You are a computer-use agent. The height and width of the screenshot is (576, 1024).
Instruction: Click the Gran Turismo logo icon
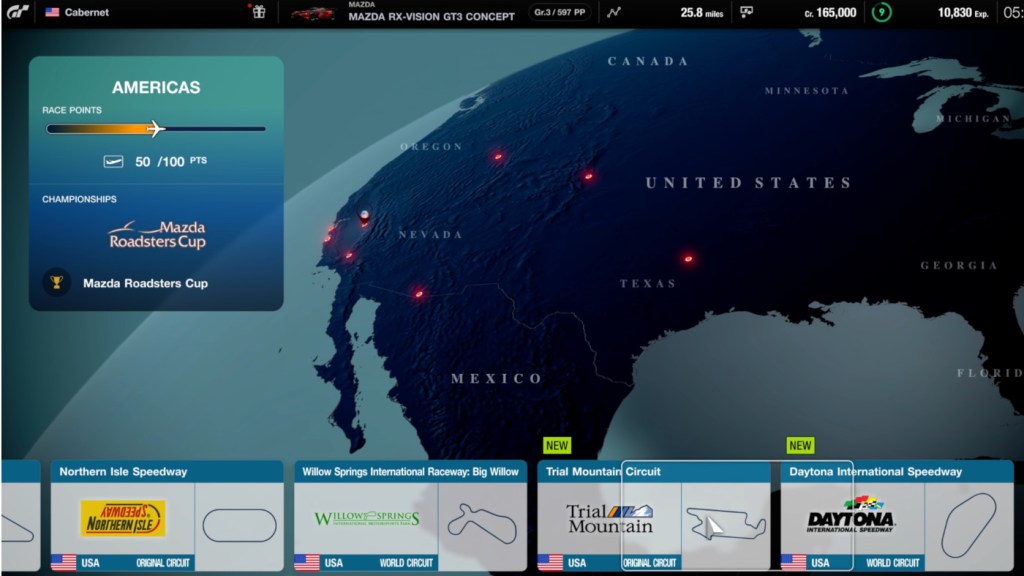(x=17, y=12)
